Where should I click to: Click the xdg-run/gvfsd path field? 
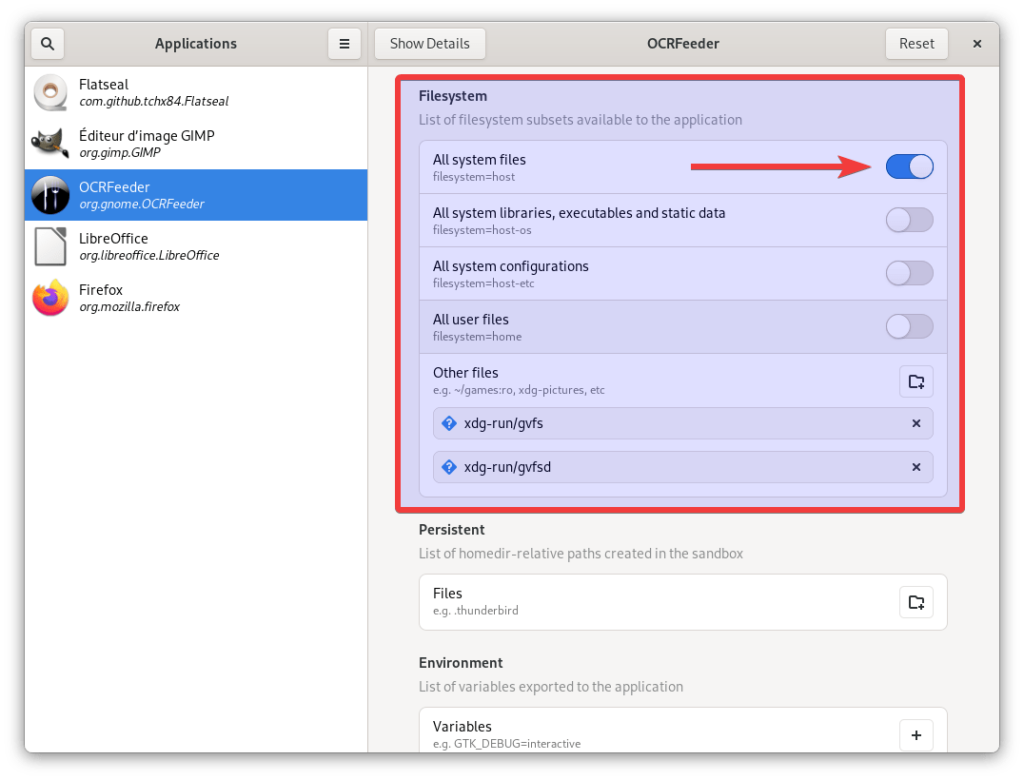point(682,467)
